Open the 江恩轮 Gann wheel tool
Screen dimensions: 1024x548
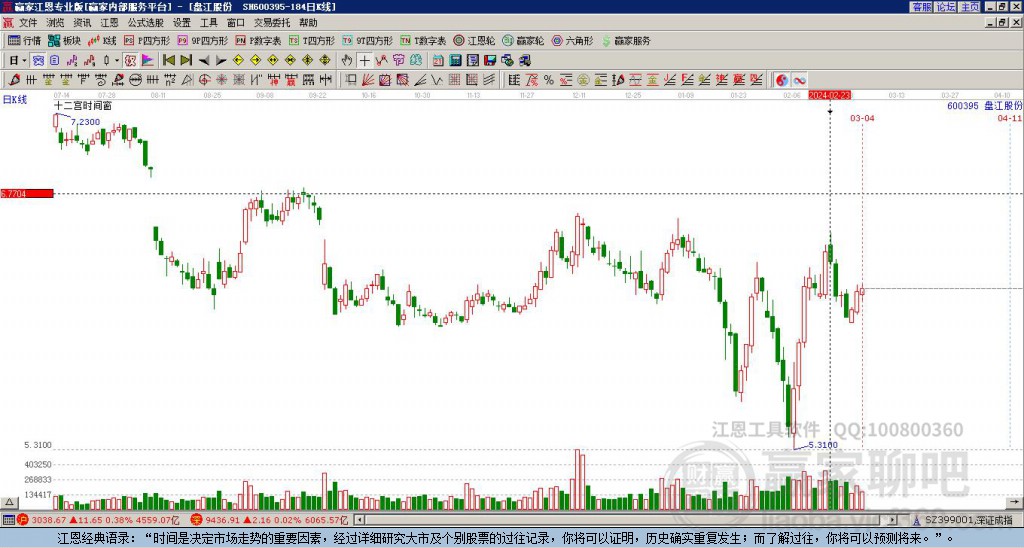click(473, 41)
